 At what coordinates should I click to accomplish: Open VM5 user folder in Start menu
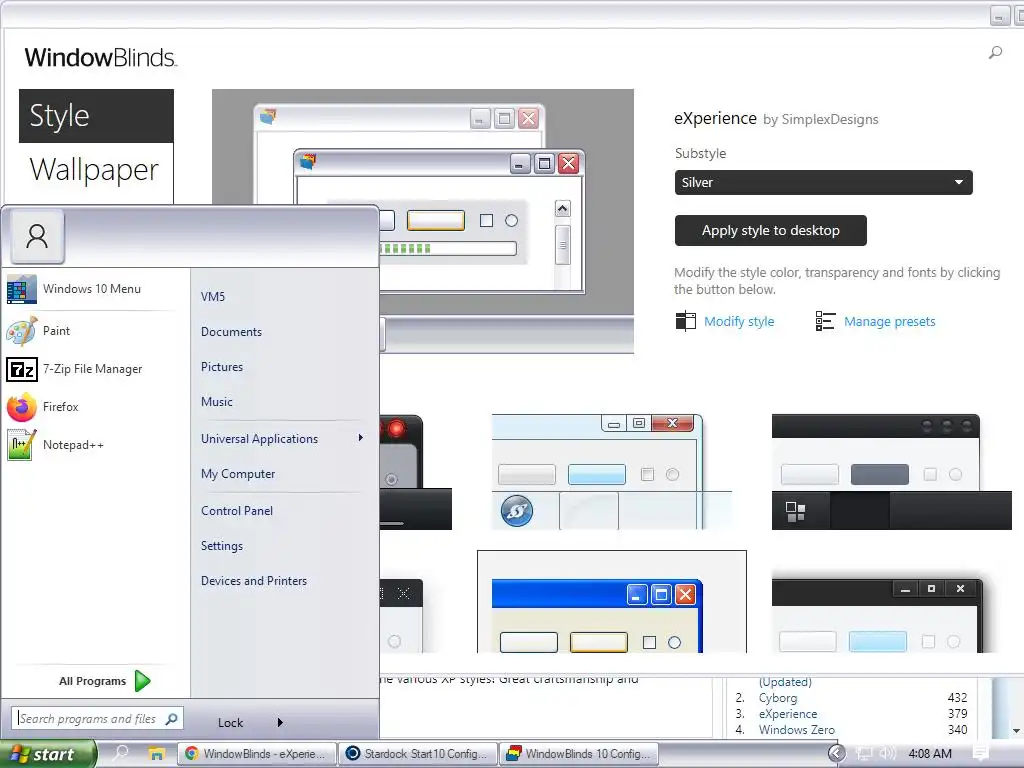pyautogui.click(x=213, y=296)
